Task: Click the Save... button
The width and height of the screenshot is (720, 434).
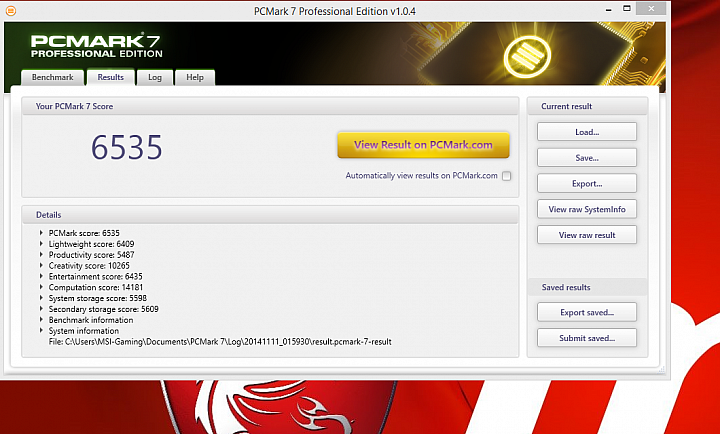Action: tap(587, 158)
